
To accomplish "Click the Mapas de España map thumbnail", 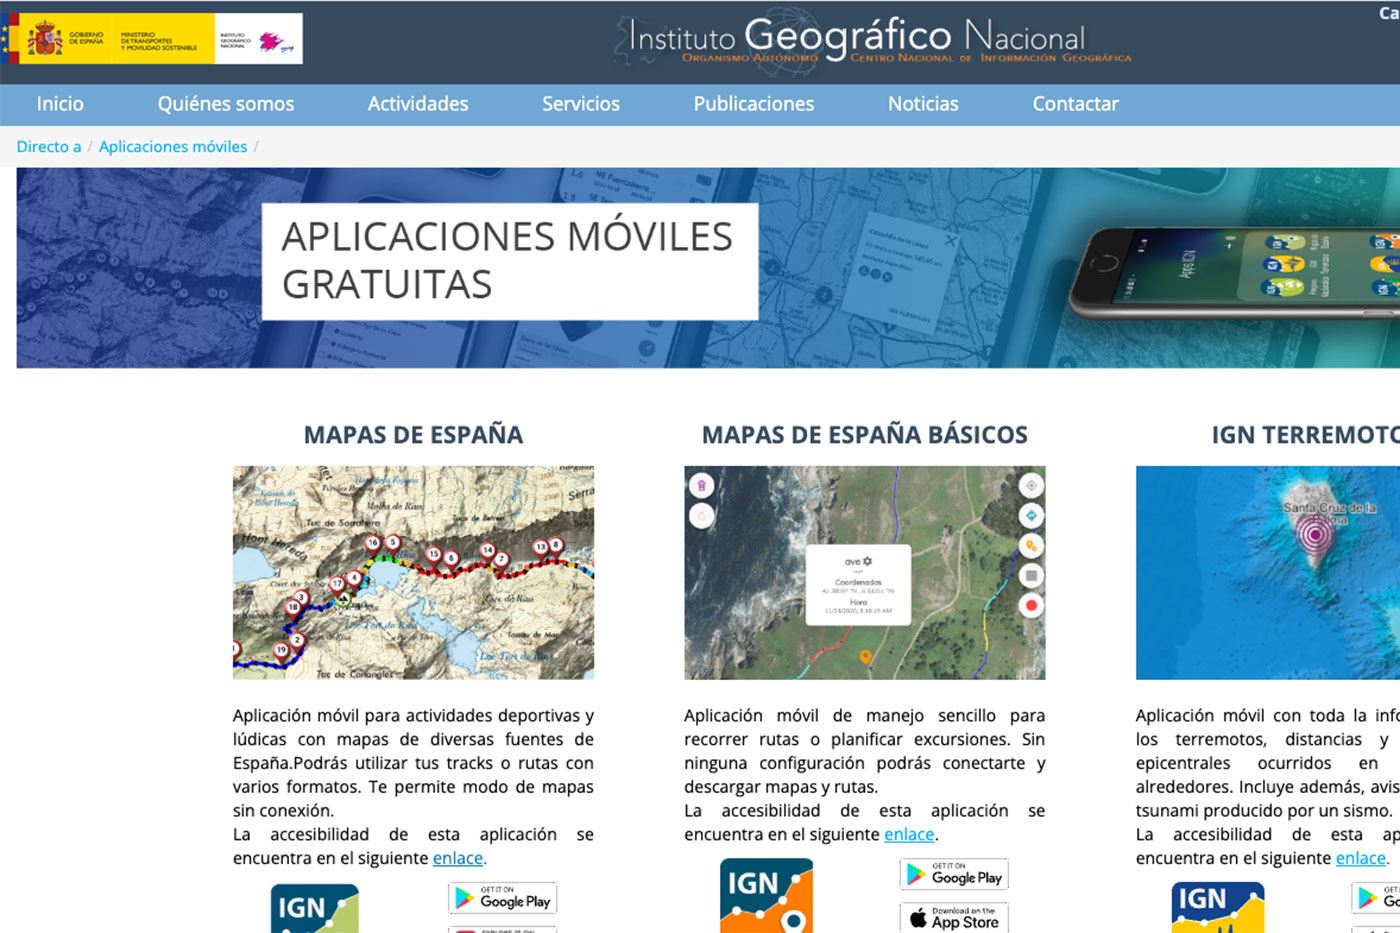I will [x=413, y=572].
